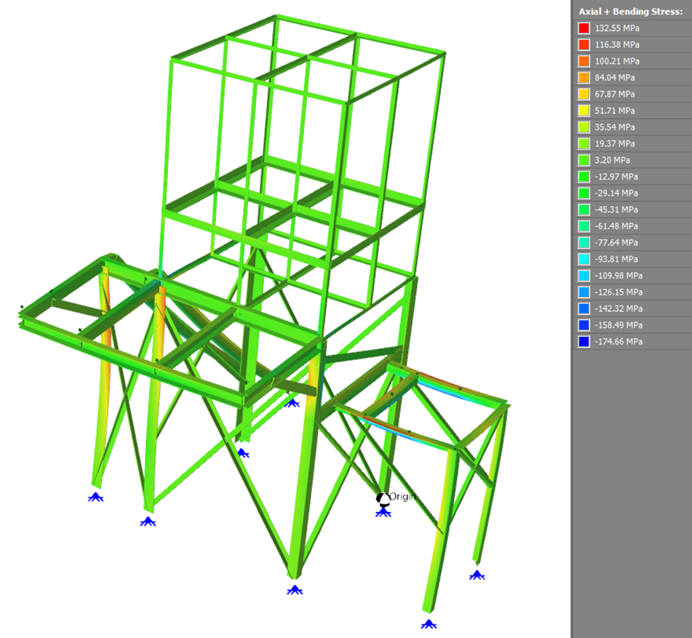Click the -29.14 MPa legend swatch

584,193
